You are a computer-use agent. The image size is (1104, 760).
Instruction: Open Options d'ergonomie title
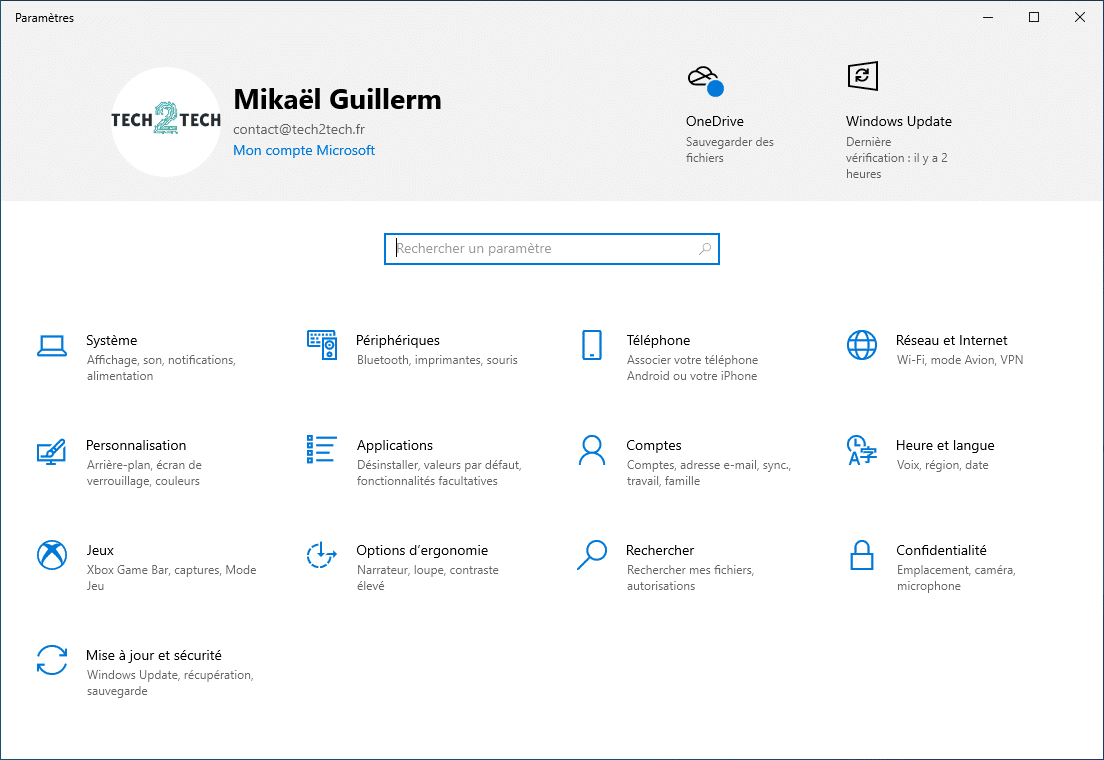tap(422, 550)
